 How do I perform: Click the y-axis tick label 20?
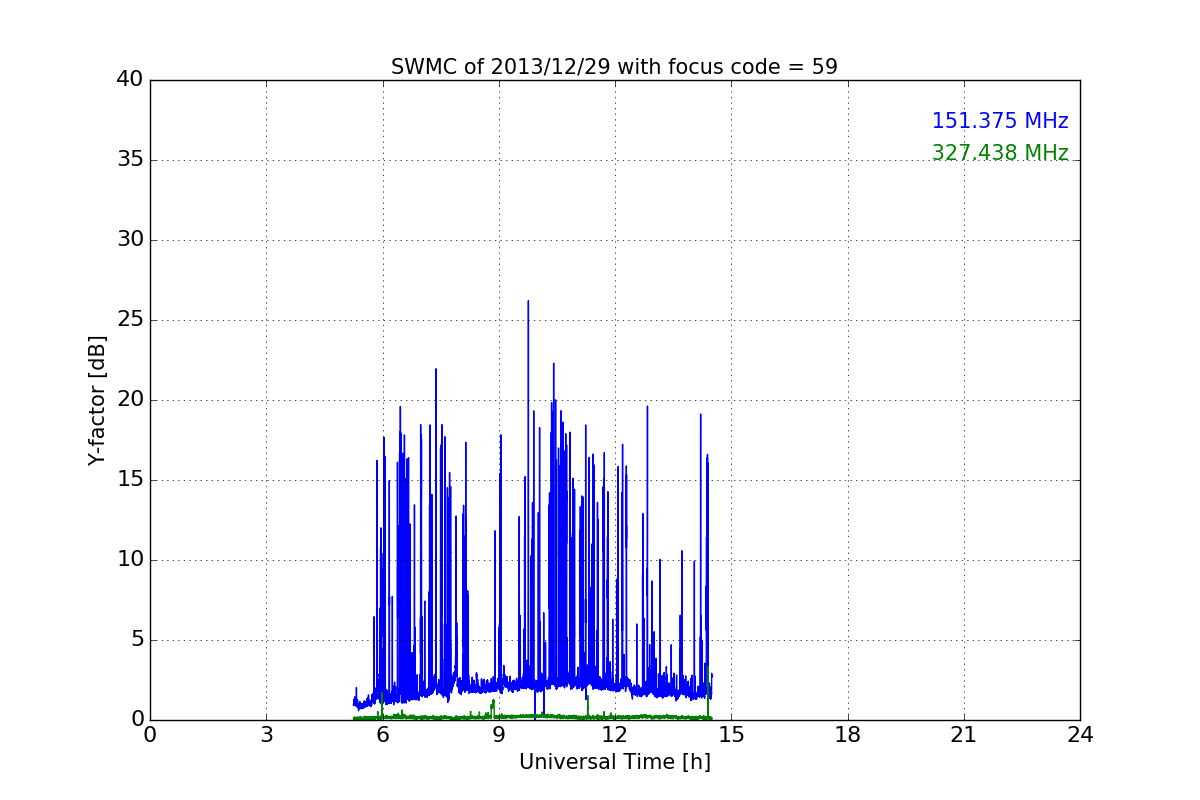pyautogui.click(x=129, y=400)
